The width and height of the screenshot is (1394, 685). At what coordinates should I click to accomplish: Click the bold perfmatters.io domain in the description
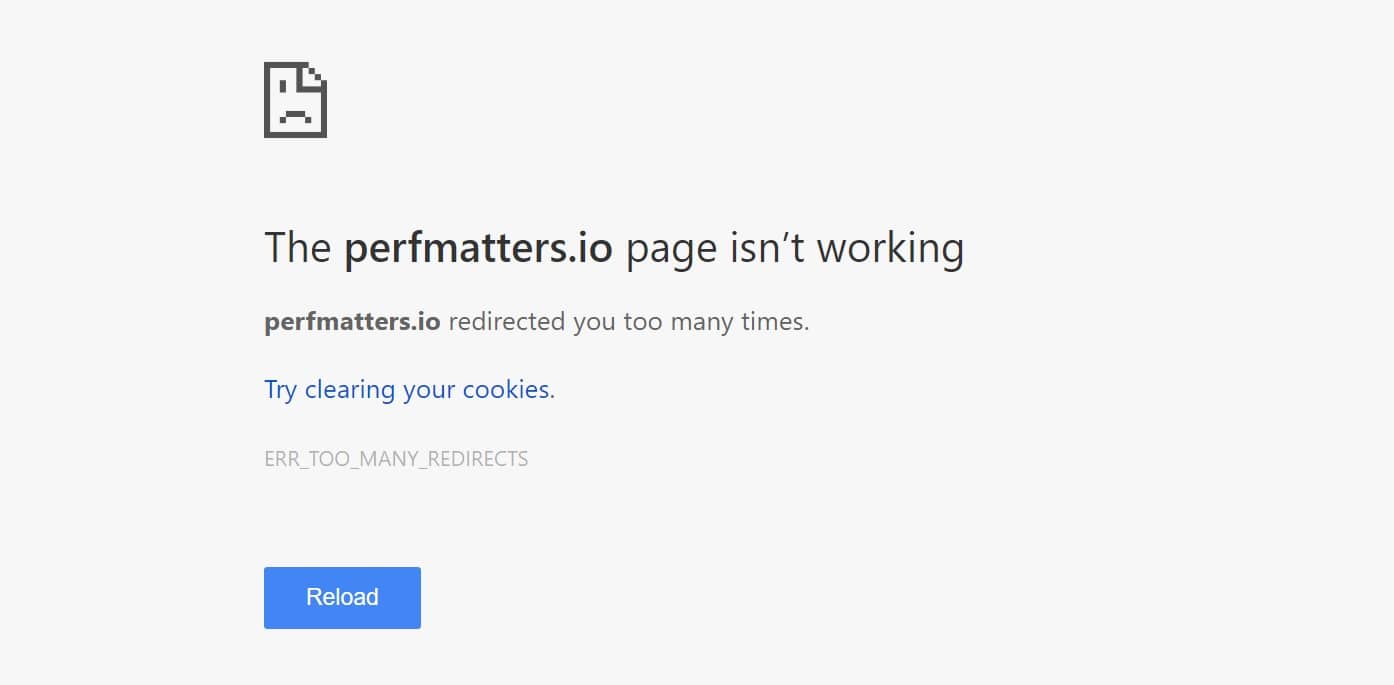tap(350, 321)
